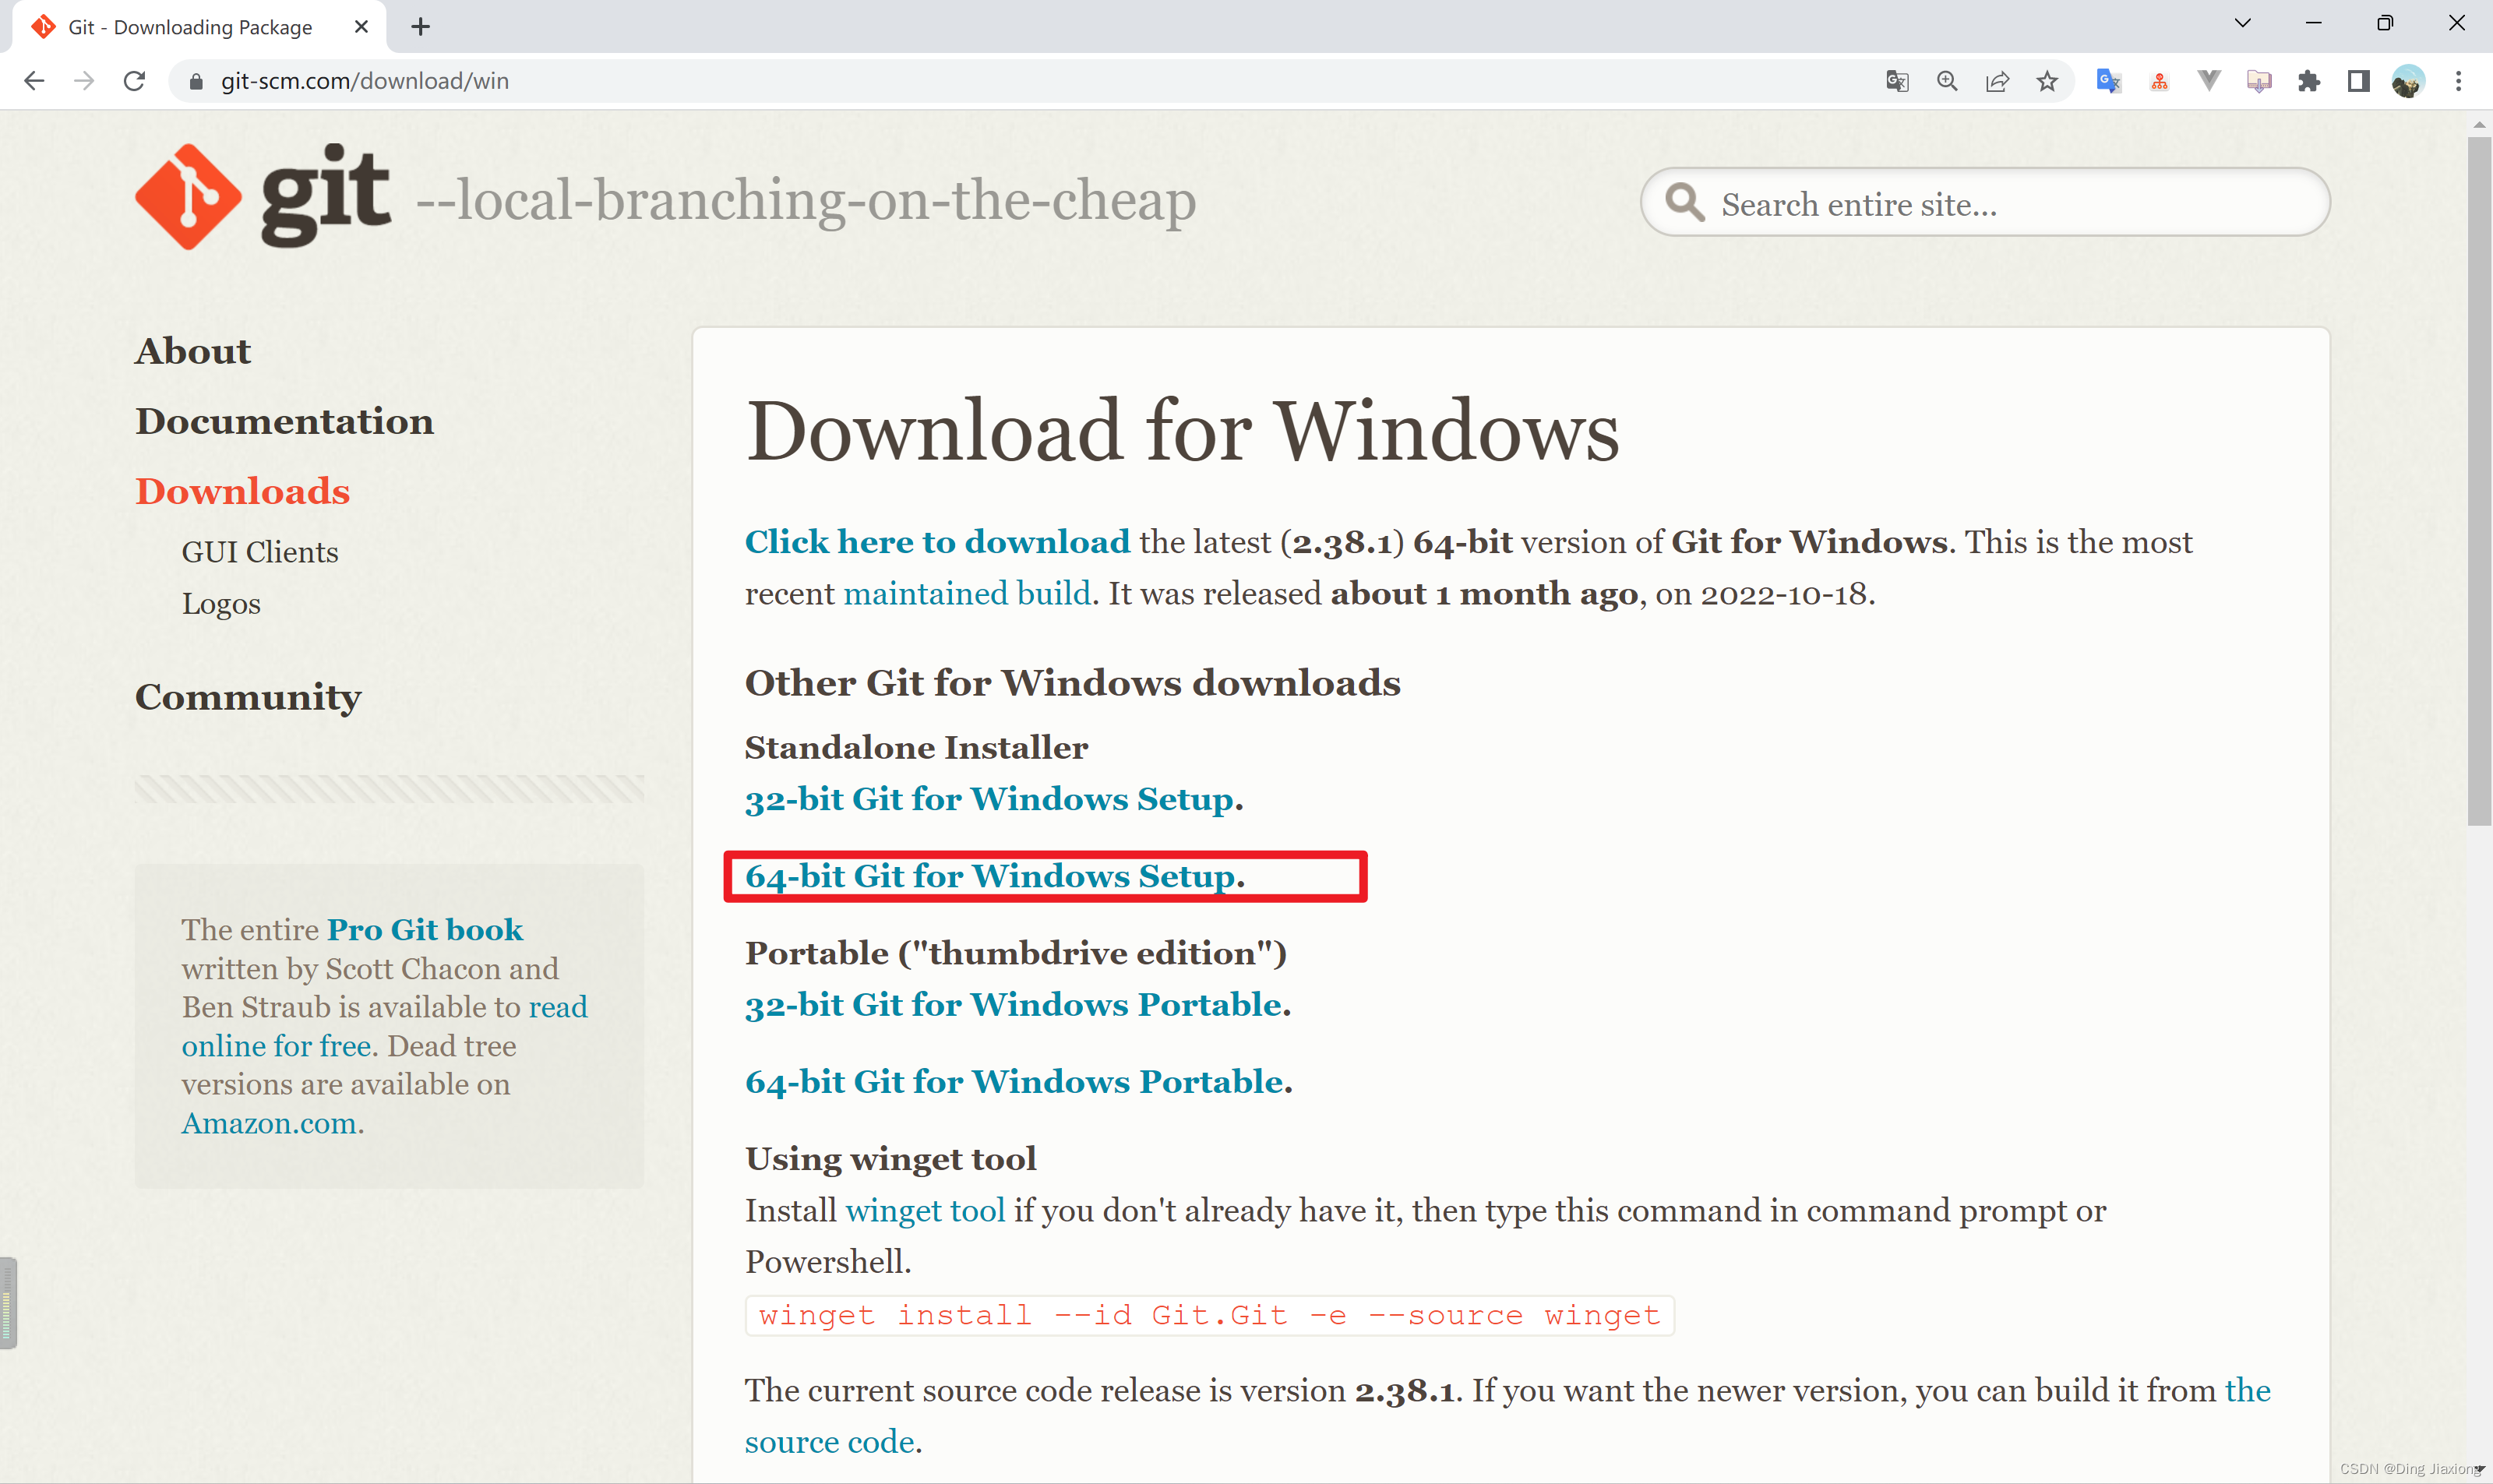This screenshot has width=2493, height=1484.
Task: Click the orange Git logo
Action: (x=188, y=197)
